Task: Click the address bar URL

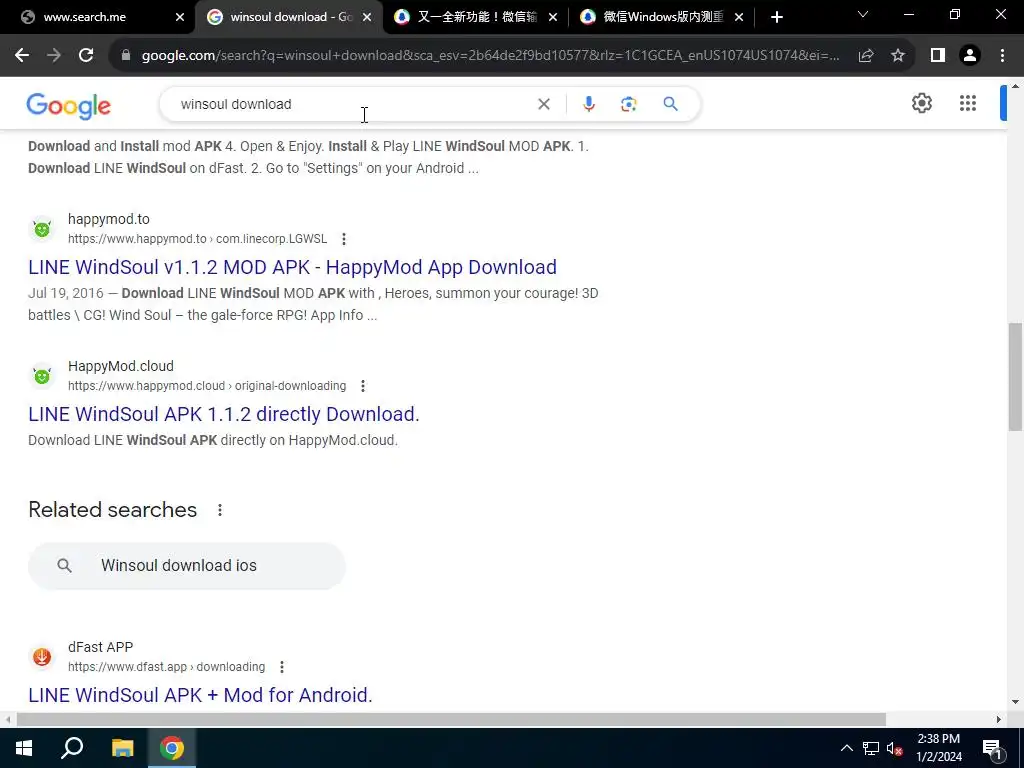Action: [490, 56]
